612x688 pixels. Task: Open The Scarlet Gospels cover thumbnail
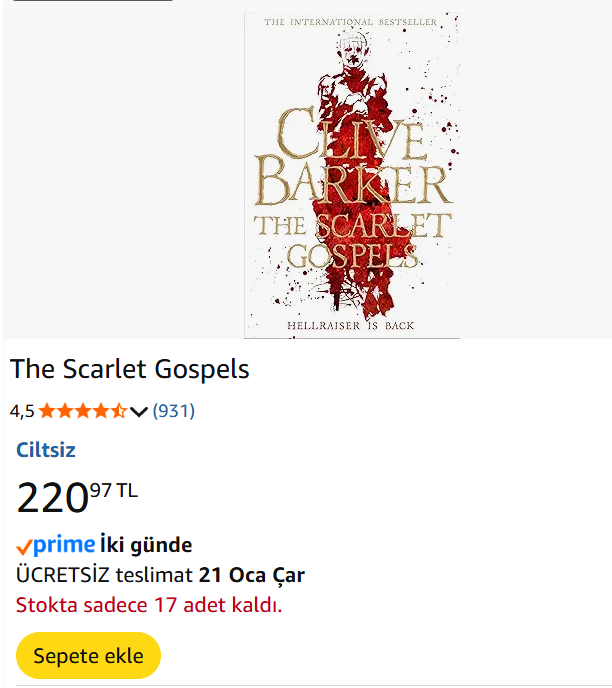tap(351, 175)
